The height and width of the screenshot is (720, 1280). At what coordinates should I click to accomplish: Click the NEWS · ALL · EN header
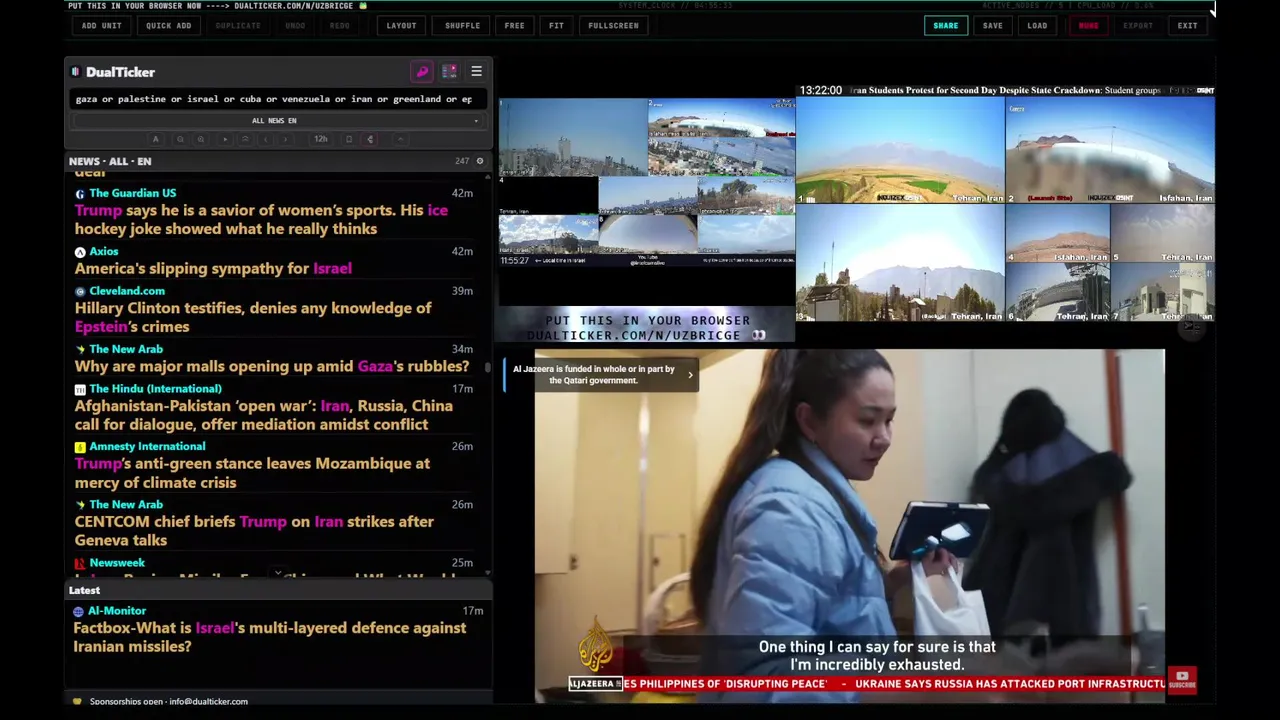(x=110, y=161)
